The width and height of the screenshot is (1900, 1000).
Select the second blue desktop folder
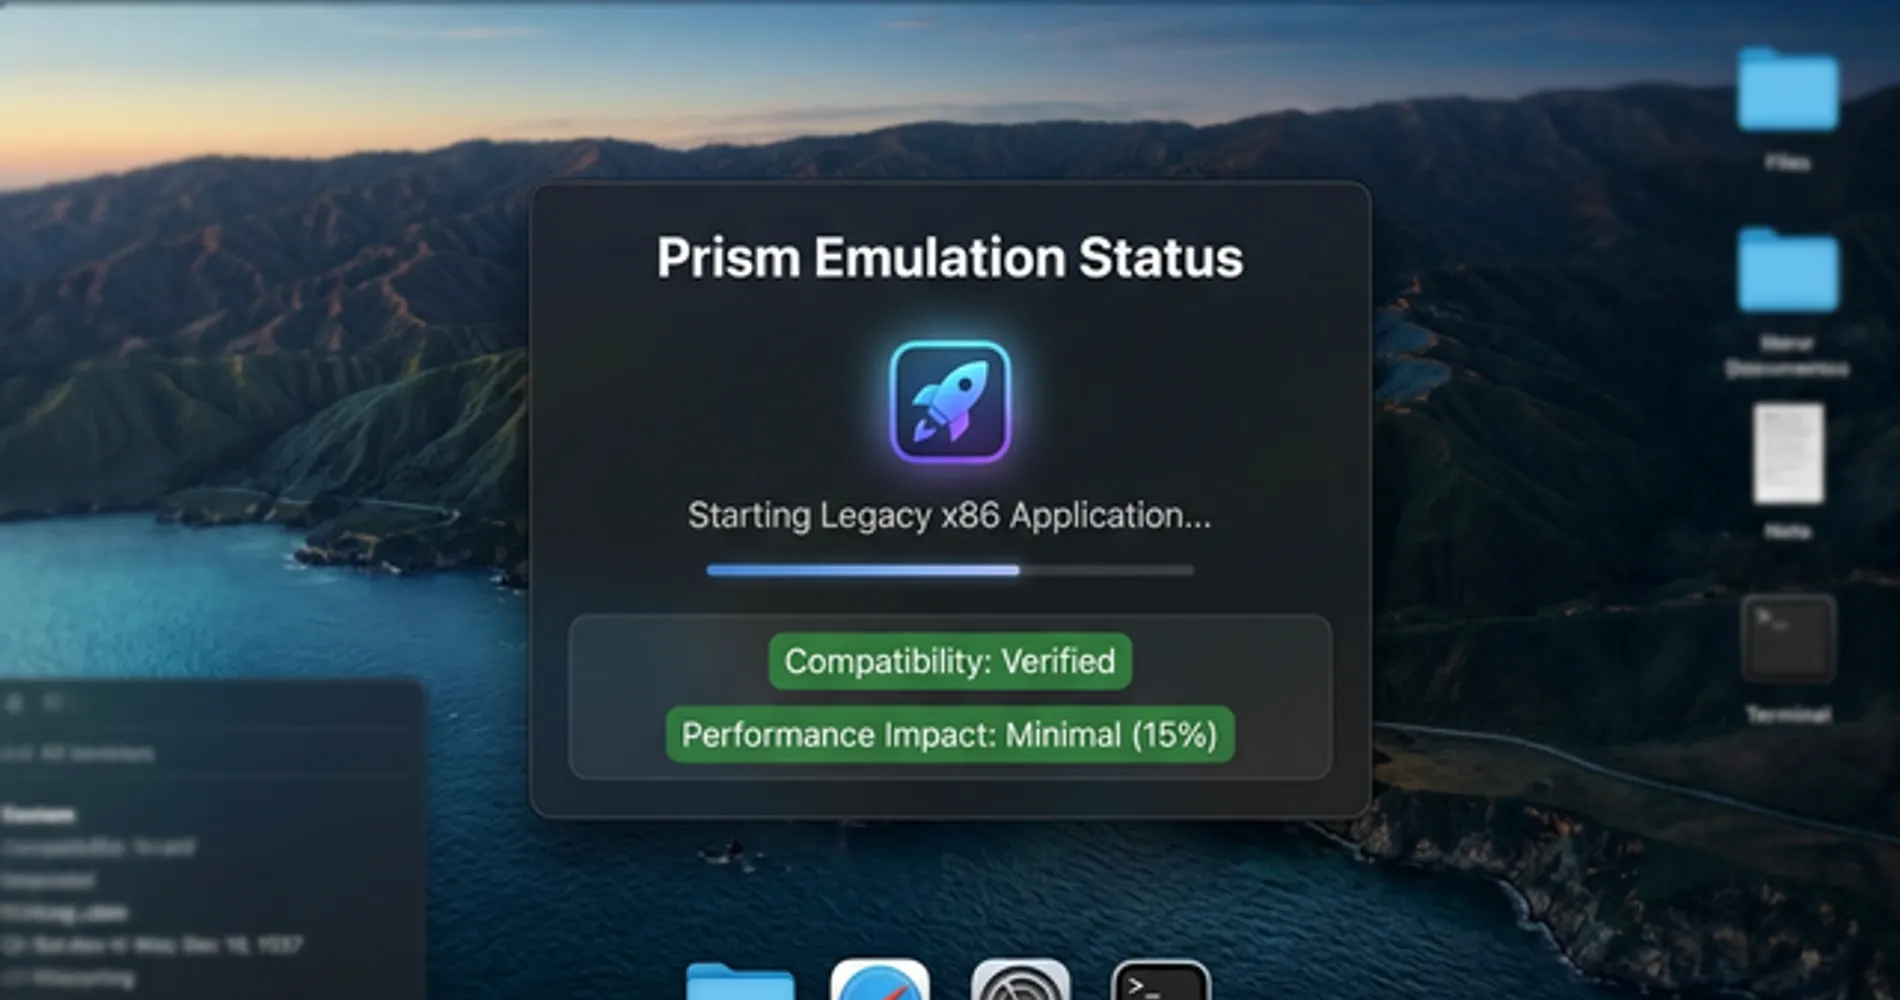tap(1787, 270)
